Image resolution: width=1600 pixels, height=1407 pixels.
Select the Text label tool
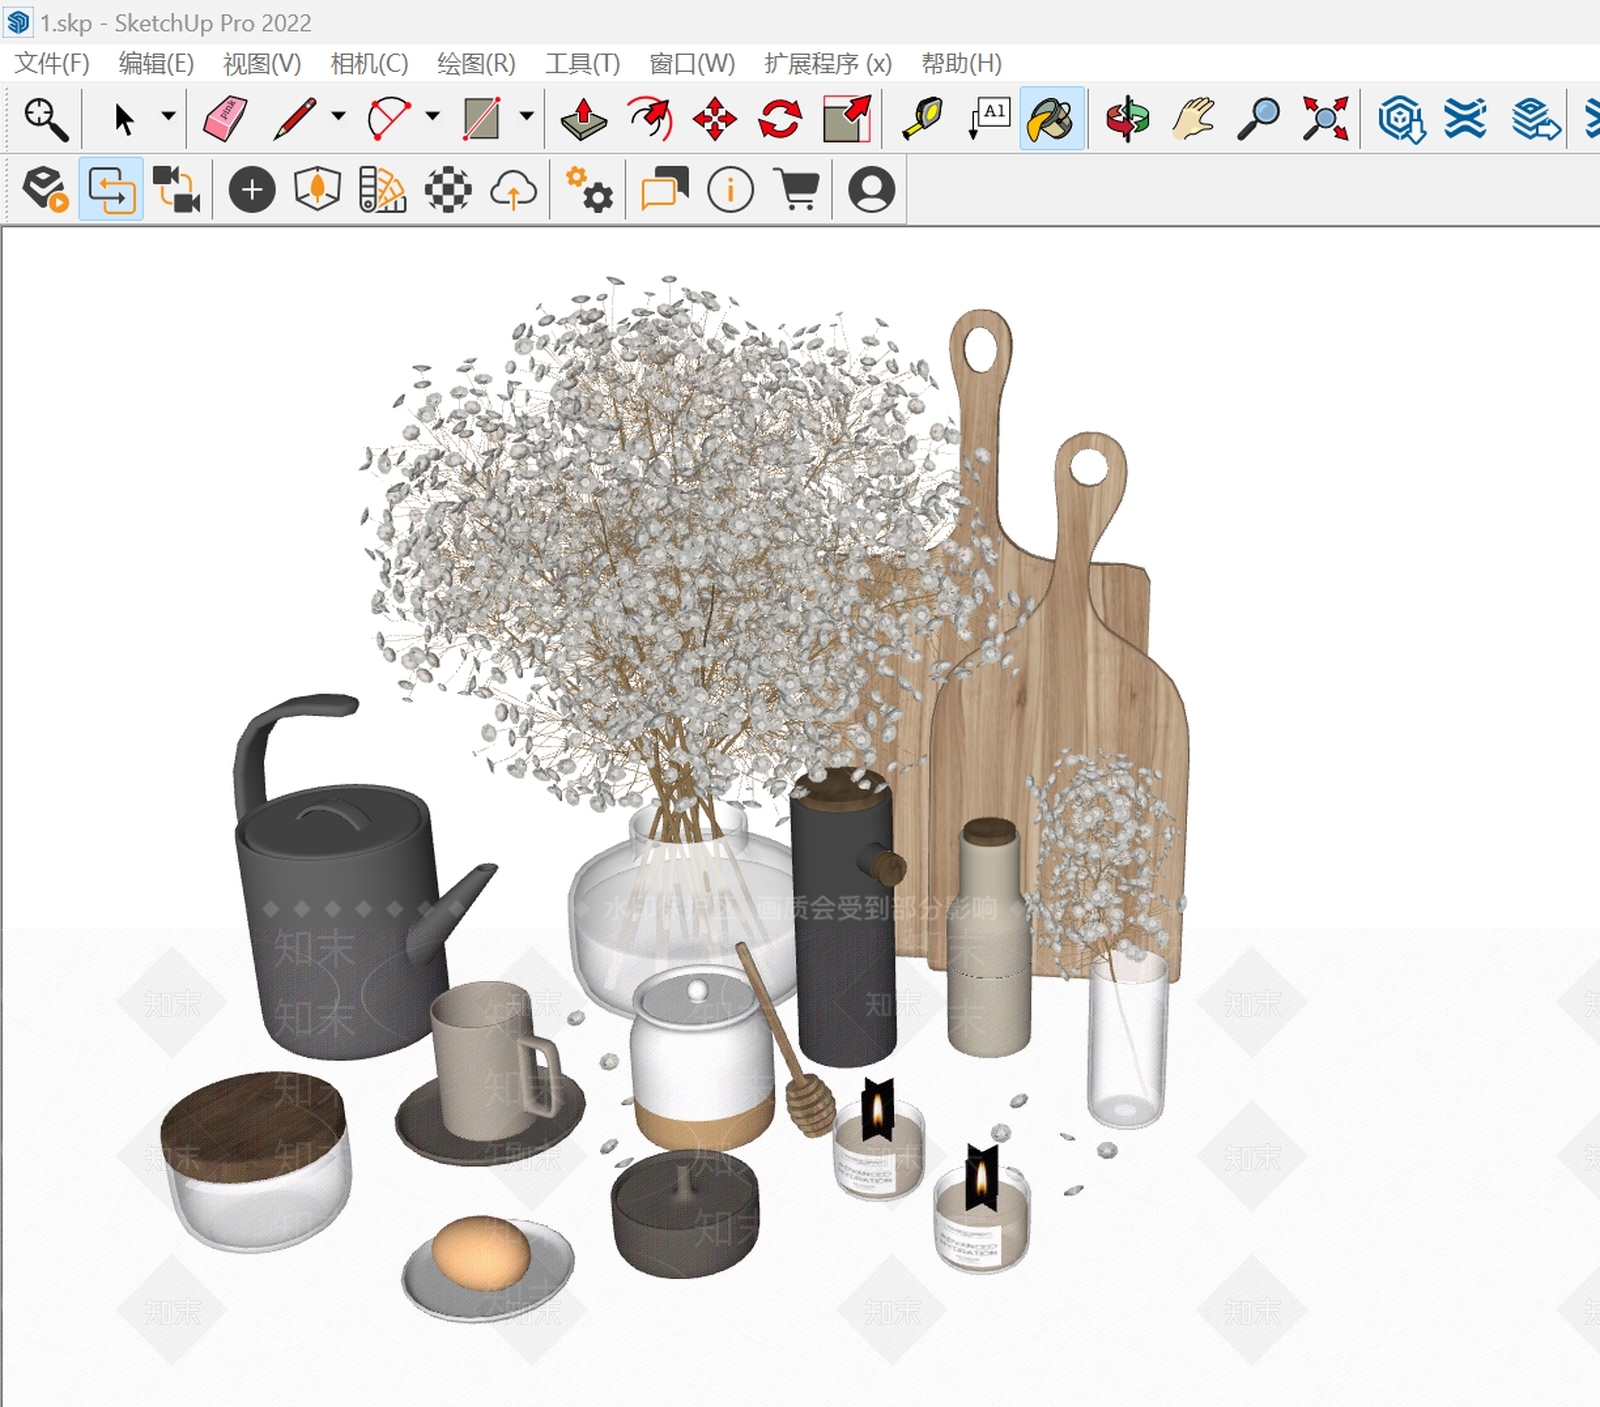(x=989, y=119)
